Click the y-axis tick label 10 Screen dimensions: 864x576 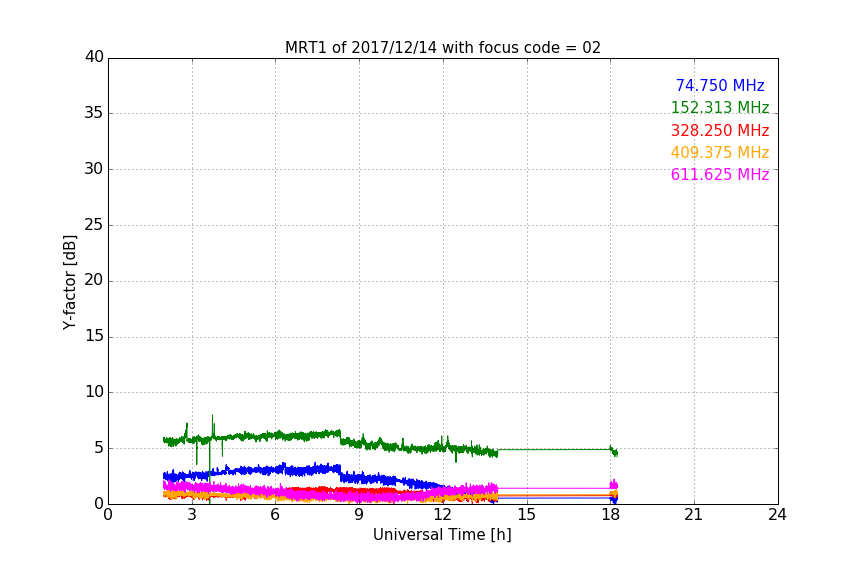point(94,392)
